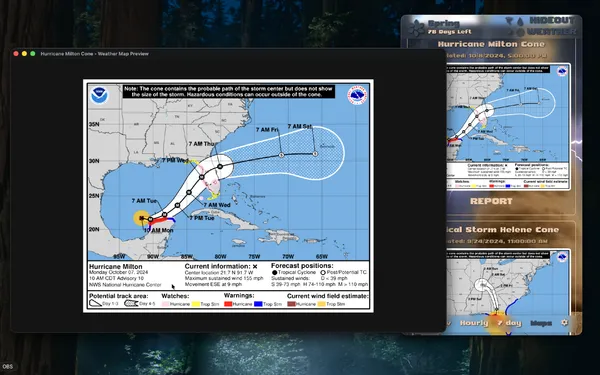Click the National Weather Service logo on preview map
Viewport: 600px width, 375px height.
pos(357,95)
